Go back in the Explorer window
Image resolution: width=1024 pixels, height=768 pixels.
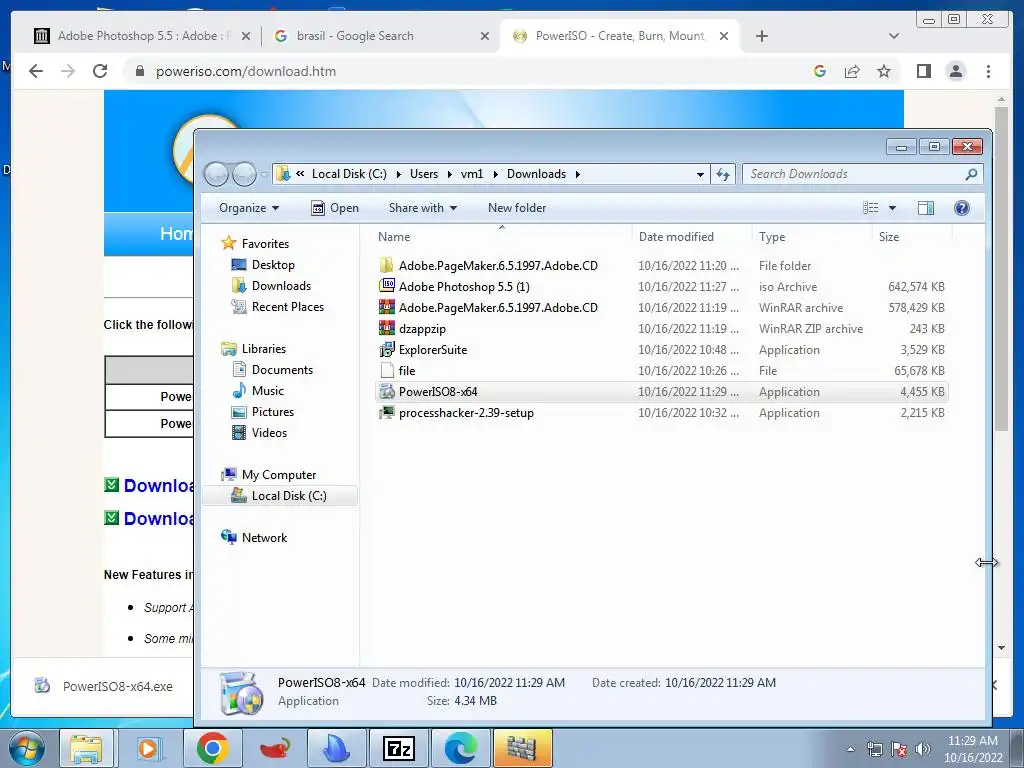(x=216, y=174)
